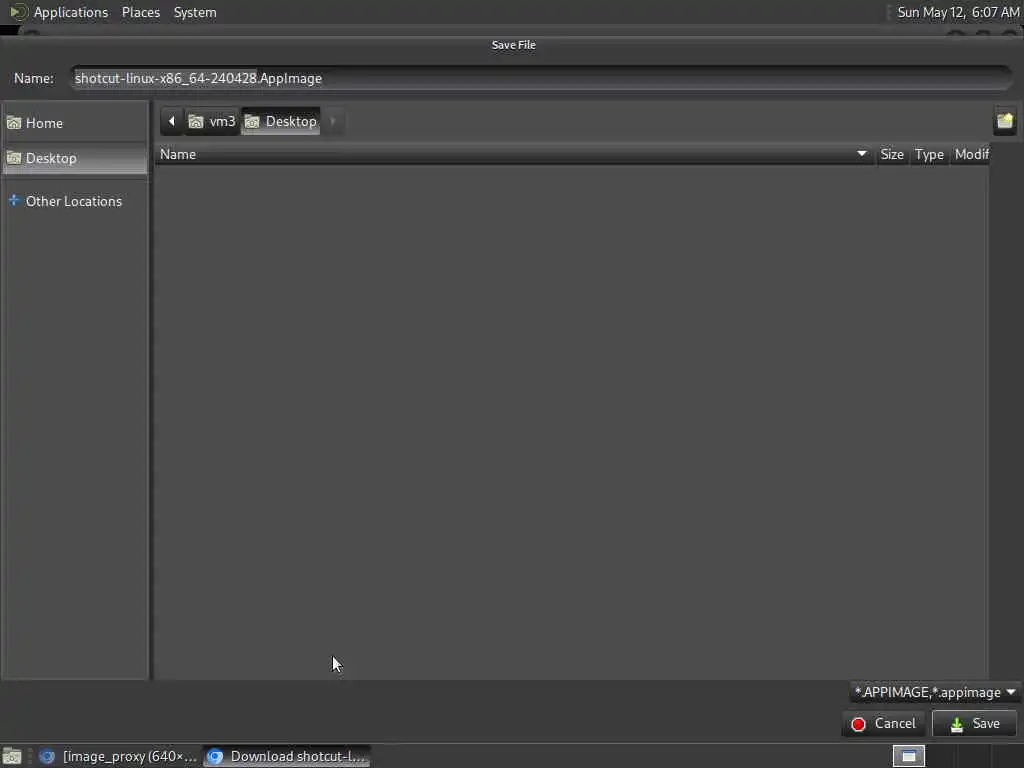Sort by the Size column
This screenshot has width=1024, height=768.
tap(891, 154)
